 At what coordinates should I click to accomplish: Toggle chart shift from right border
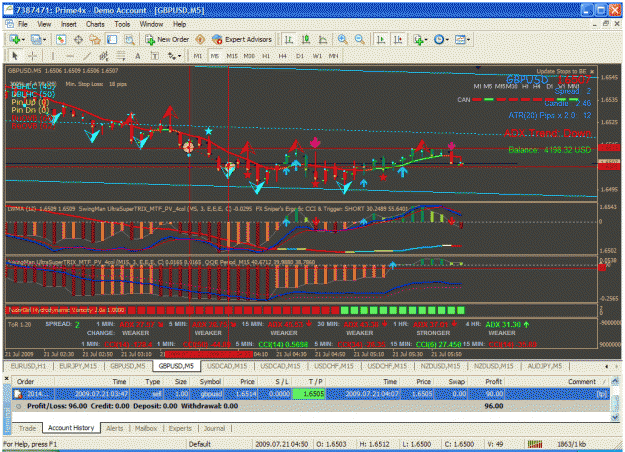pos(398,39)
